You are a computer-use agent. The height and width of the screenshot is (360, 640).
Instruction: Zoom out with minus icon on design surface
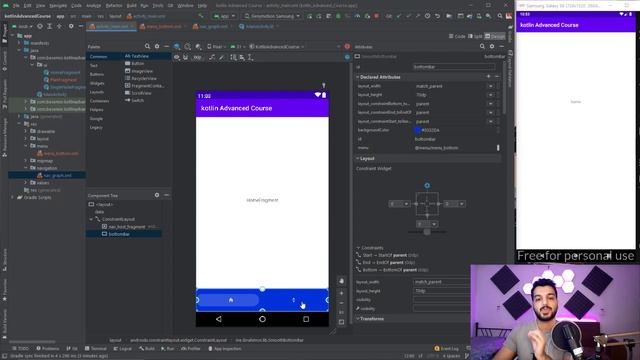[341, 303]
